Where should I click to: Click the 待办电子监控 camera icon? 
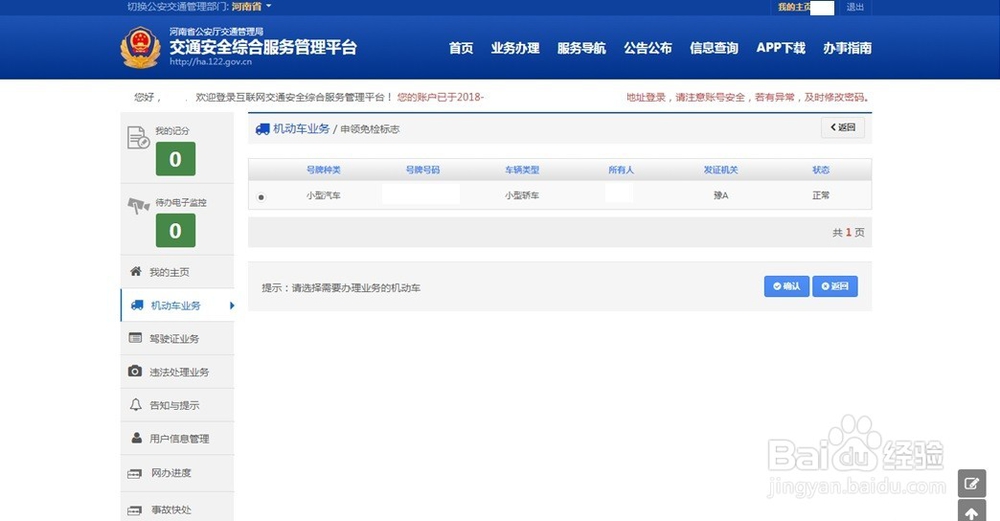click(x=138, y=205)
